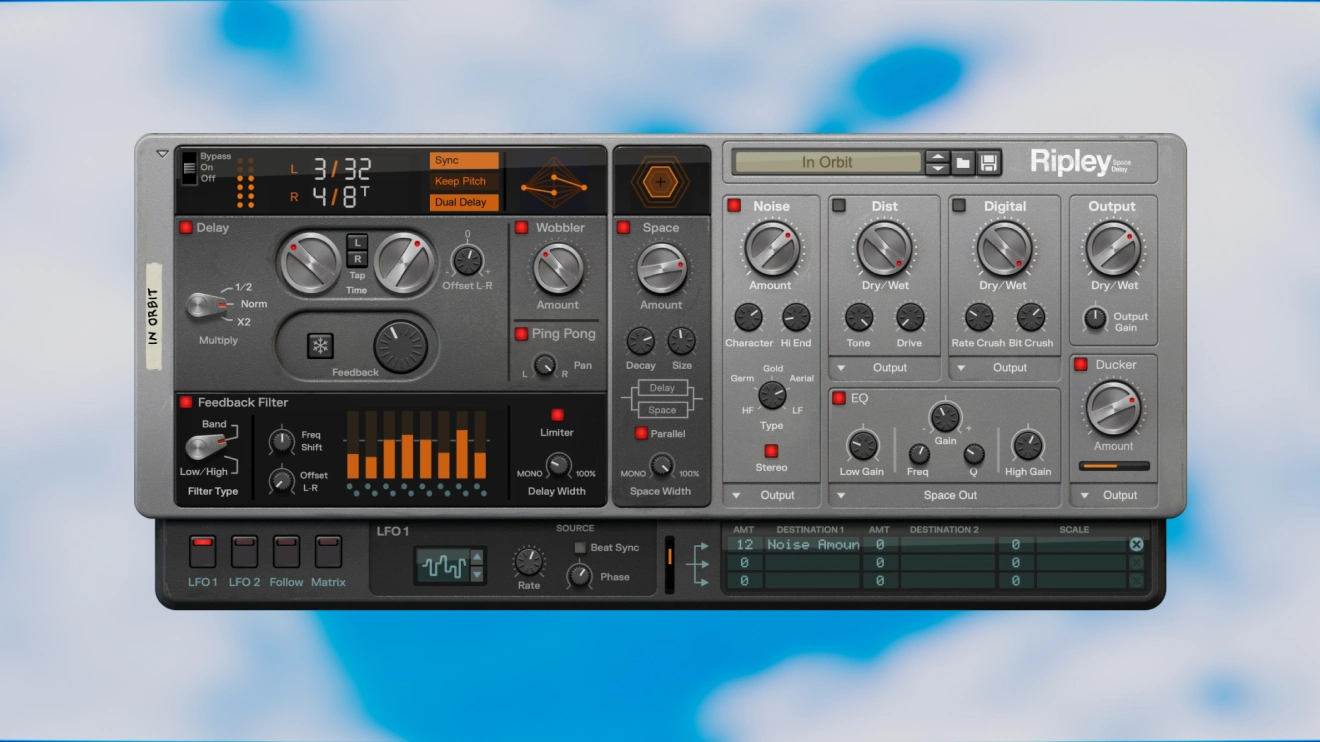Toggle the Dual Delay button

(464, 202)
